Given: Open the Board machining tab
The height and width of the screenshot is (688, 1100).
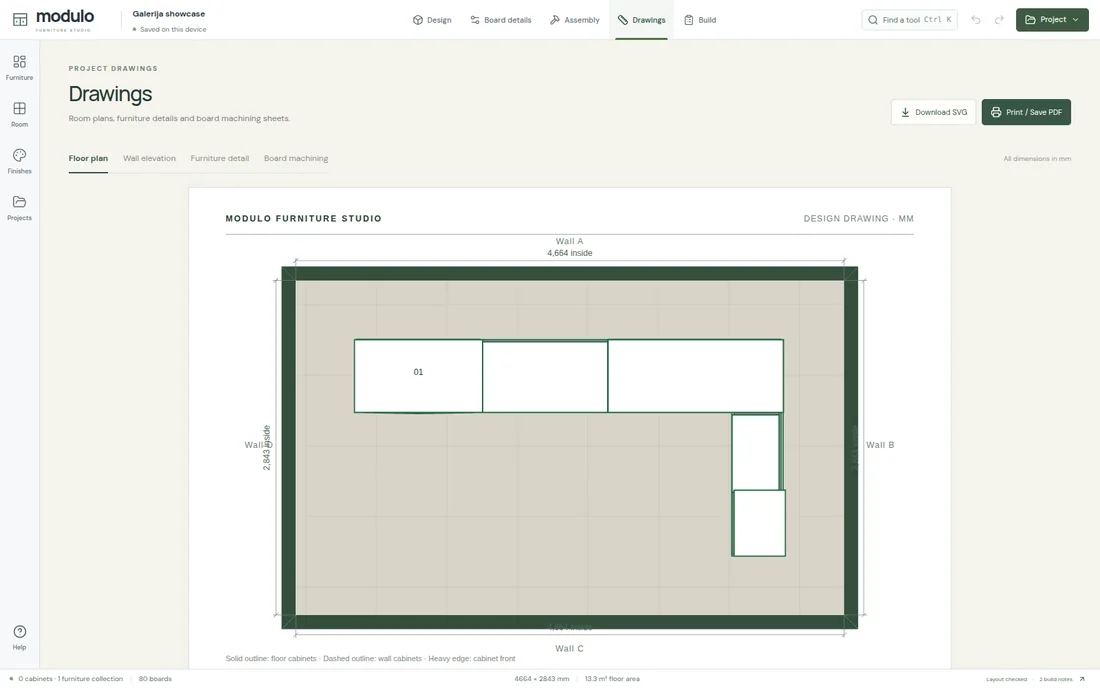Looking at the screenshot, I should tap(296, 158).
